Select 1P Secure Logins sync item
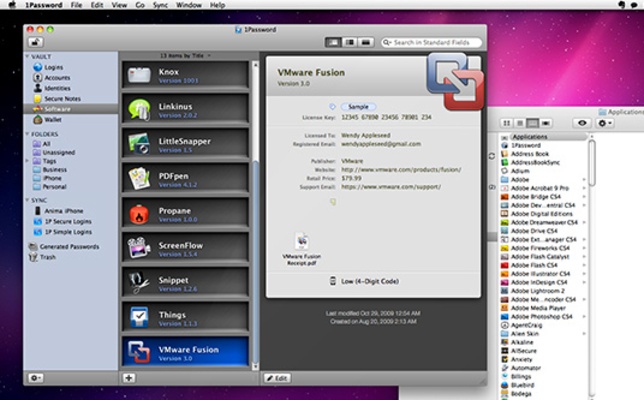Viewport: 644px width, 400px height. pos(63,221)
